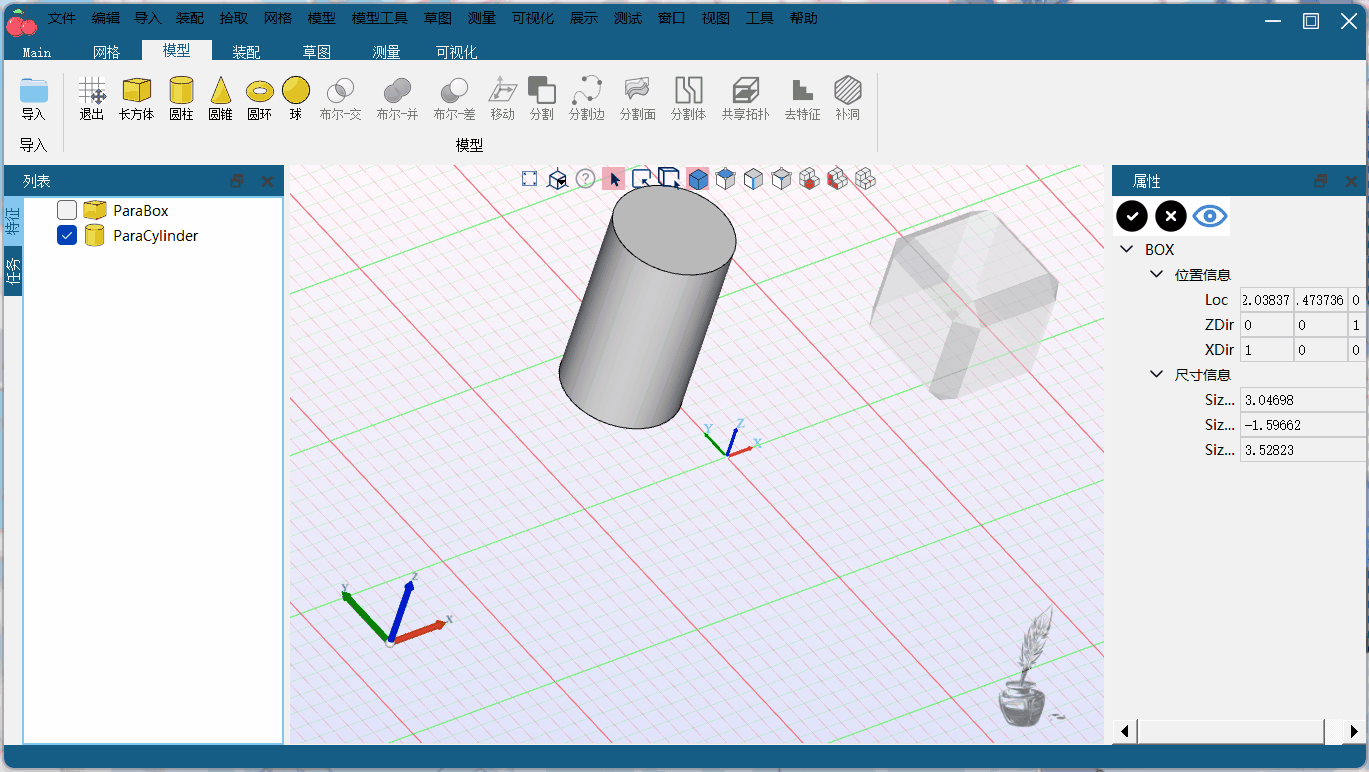This screenshot has width=1369, height=772.
Task: Float the 列表 panel with undock icon
Action: tap(237, 181)
